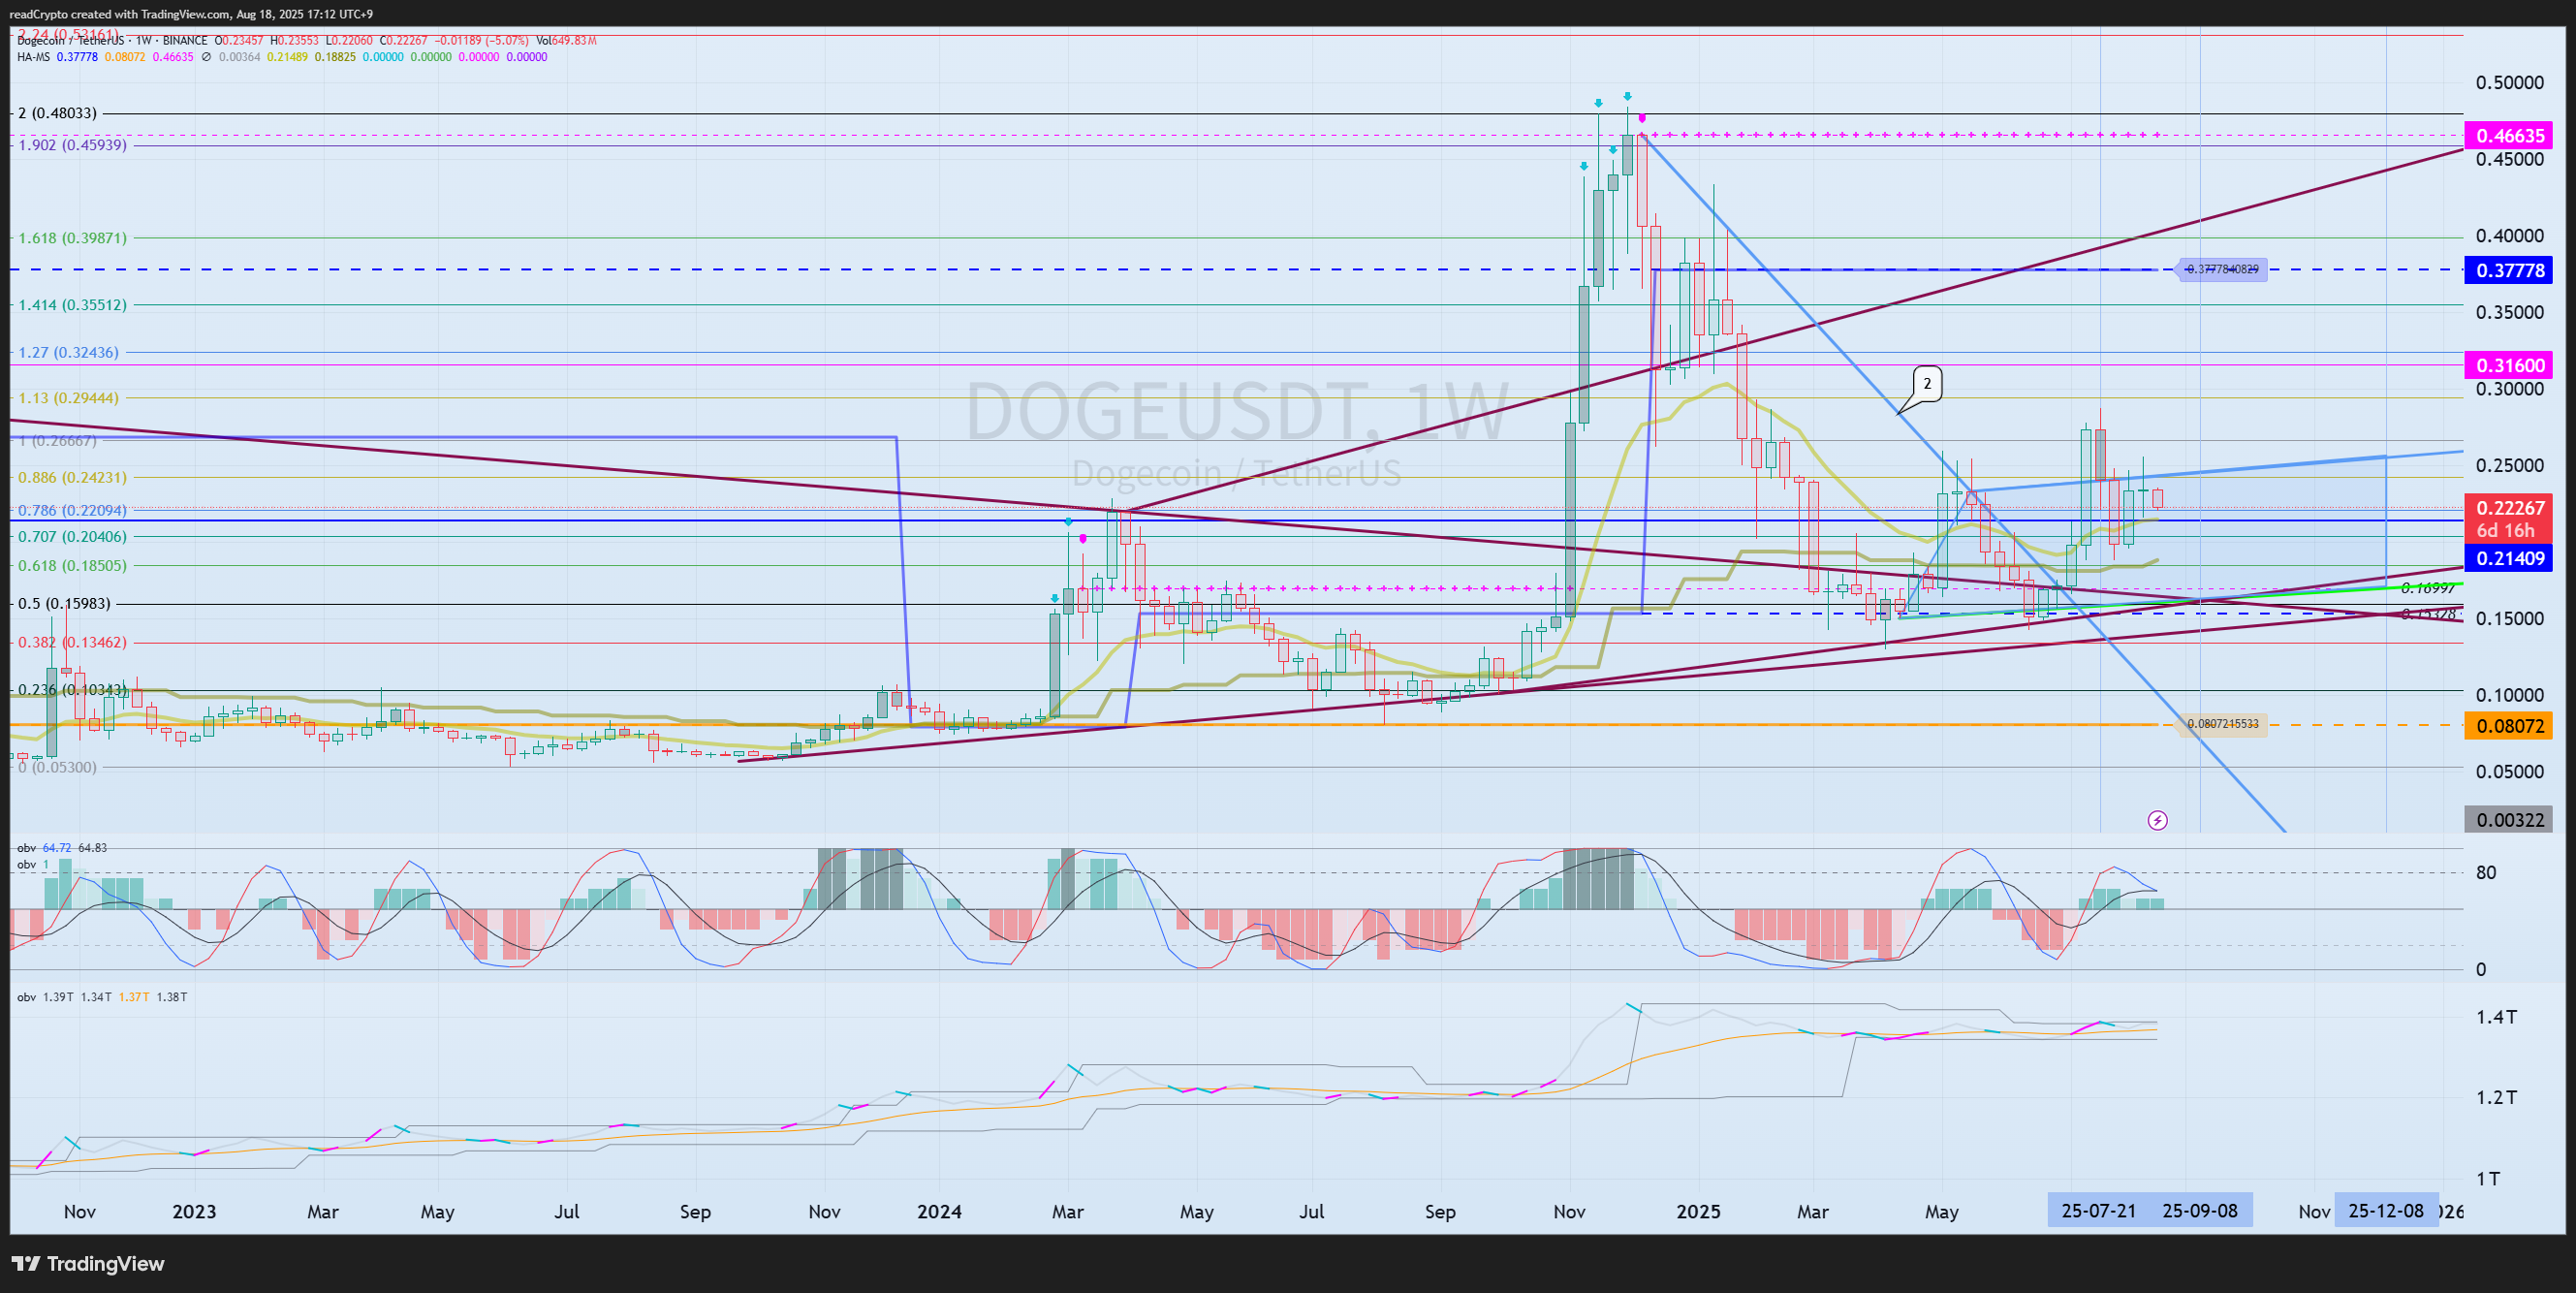2576x1293 pixels.
Task: Click Fib level label 2 (0.48033)
Action: pos(58,113)
